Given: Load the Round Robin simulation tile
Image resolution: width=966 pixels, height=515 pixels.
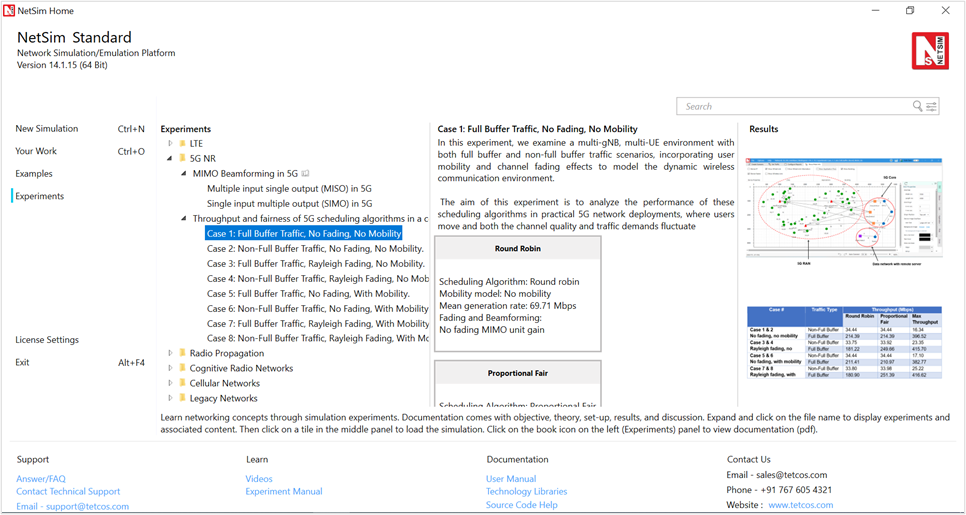Looking at the screenshot, I should [x=518, y=294].
